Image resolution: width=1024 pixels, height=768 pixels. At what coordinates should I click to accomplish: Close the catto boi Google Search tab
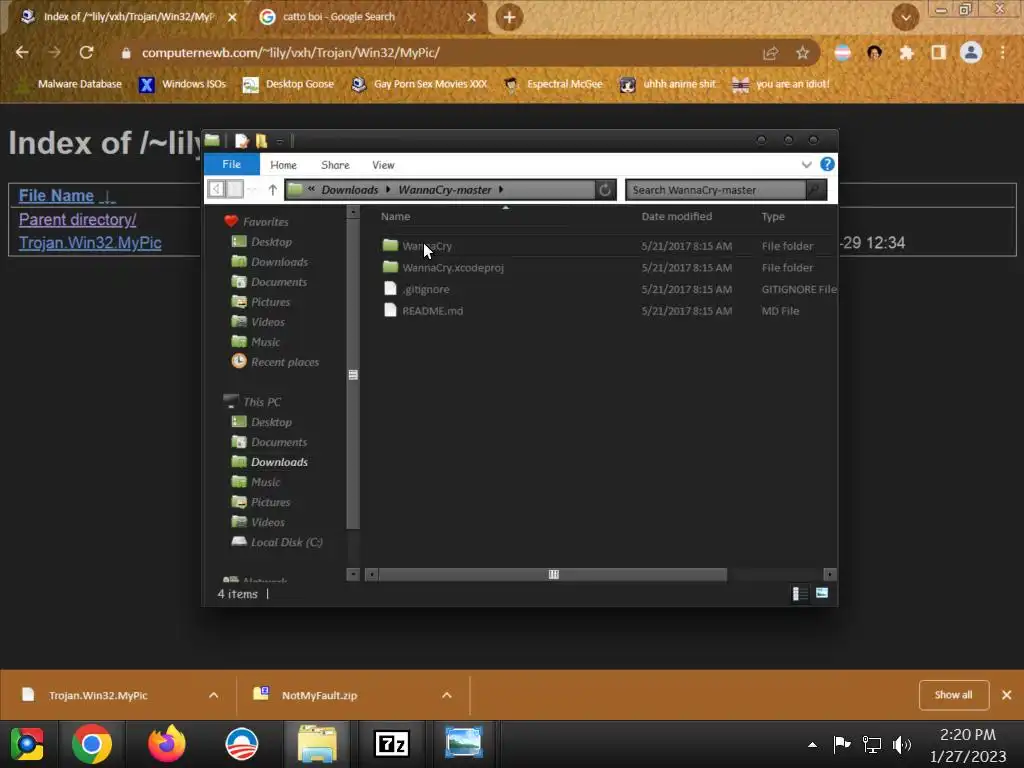tap(472, 17)
